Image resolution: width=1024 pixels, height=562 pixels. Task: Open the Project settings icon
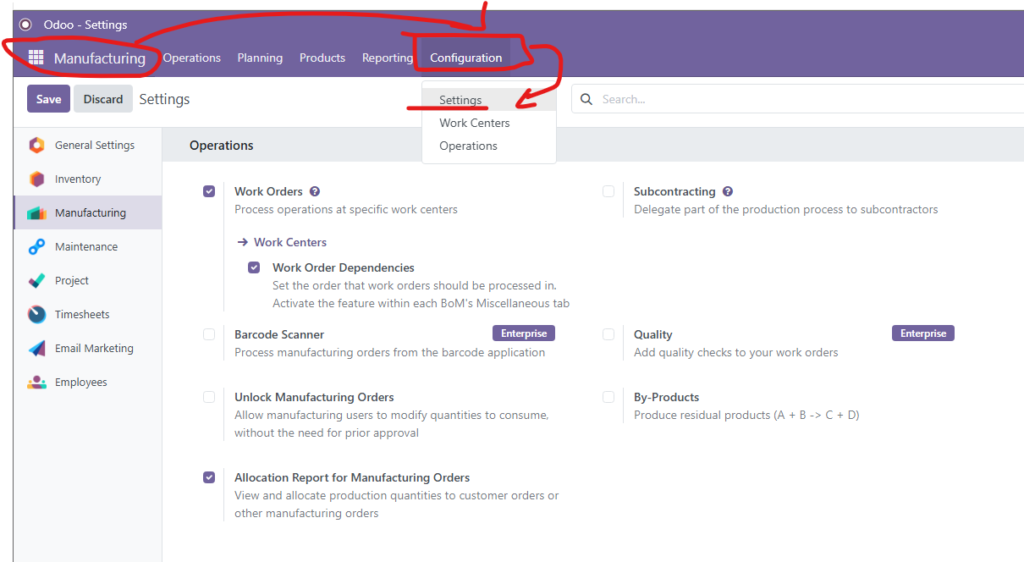(x=37, y=281)
